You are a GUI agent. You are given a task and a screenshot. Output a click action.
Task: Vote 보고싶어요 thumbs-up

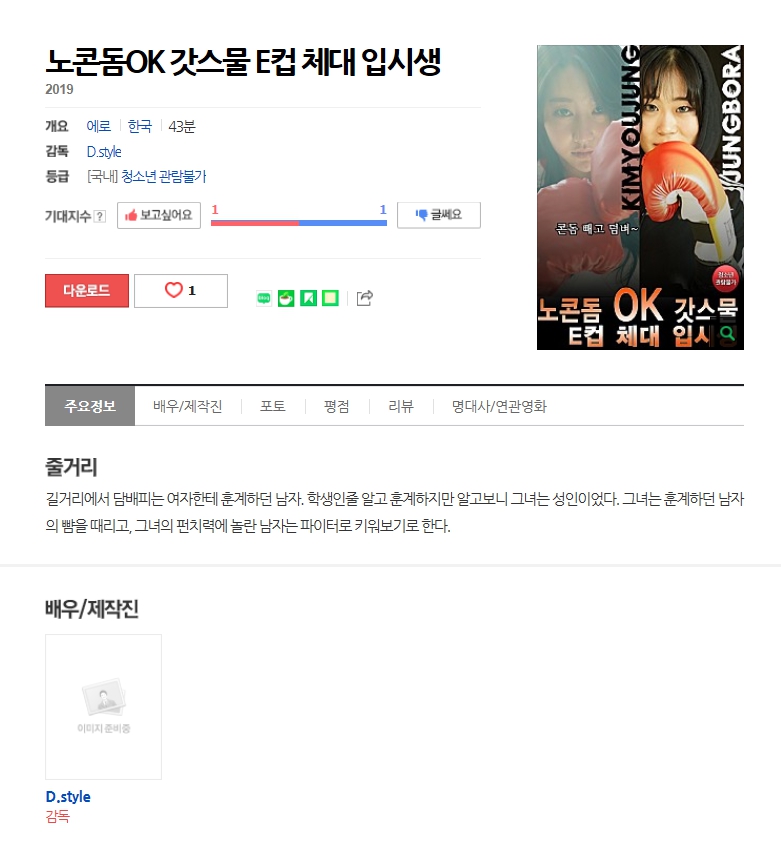(159, 215)
